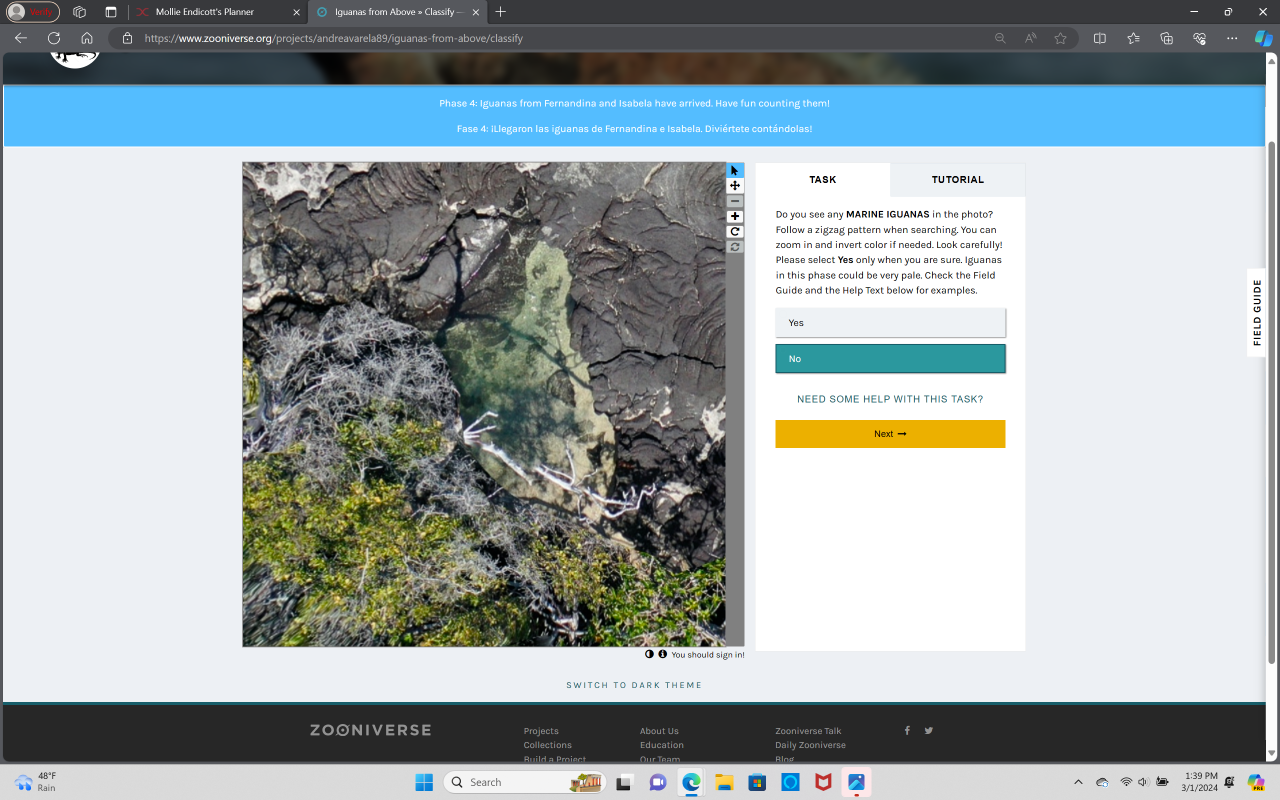The width and height of the screenshot is (1280, 800).
Task: Open the clock and calendar flyout
Action: [x=1200, y=782]
